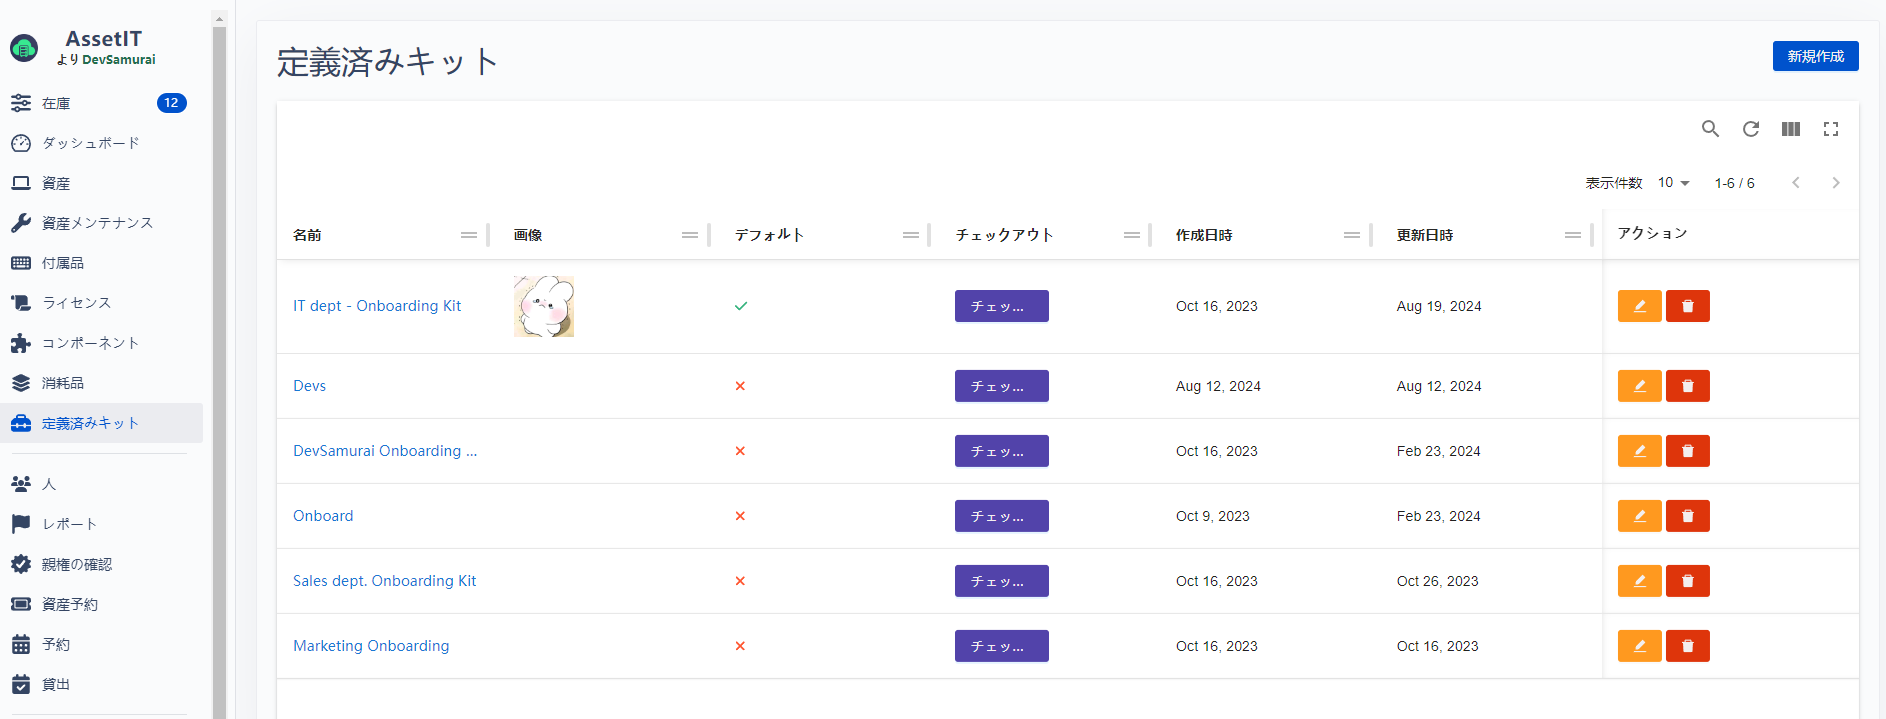The width and height of the screenshot is (1886, 719).
Task: Open the column visibility icon
Action: [1790, 129]
